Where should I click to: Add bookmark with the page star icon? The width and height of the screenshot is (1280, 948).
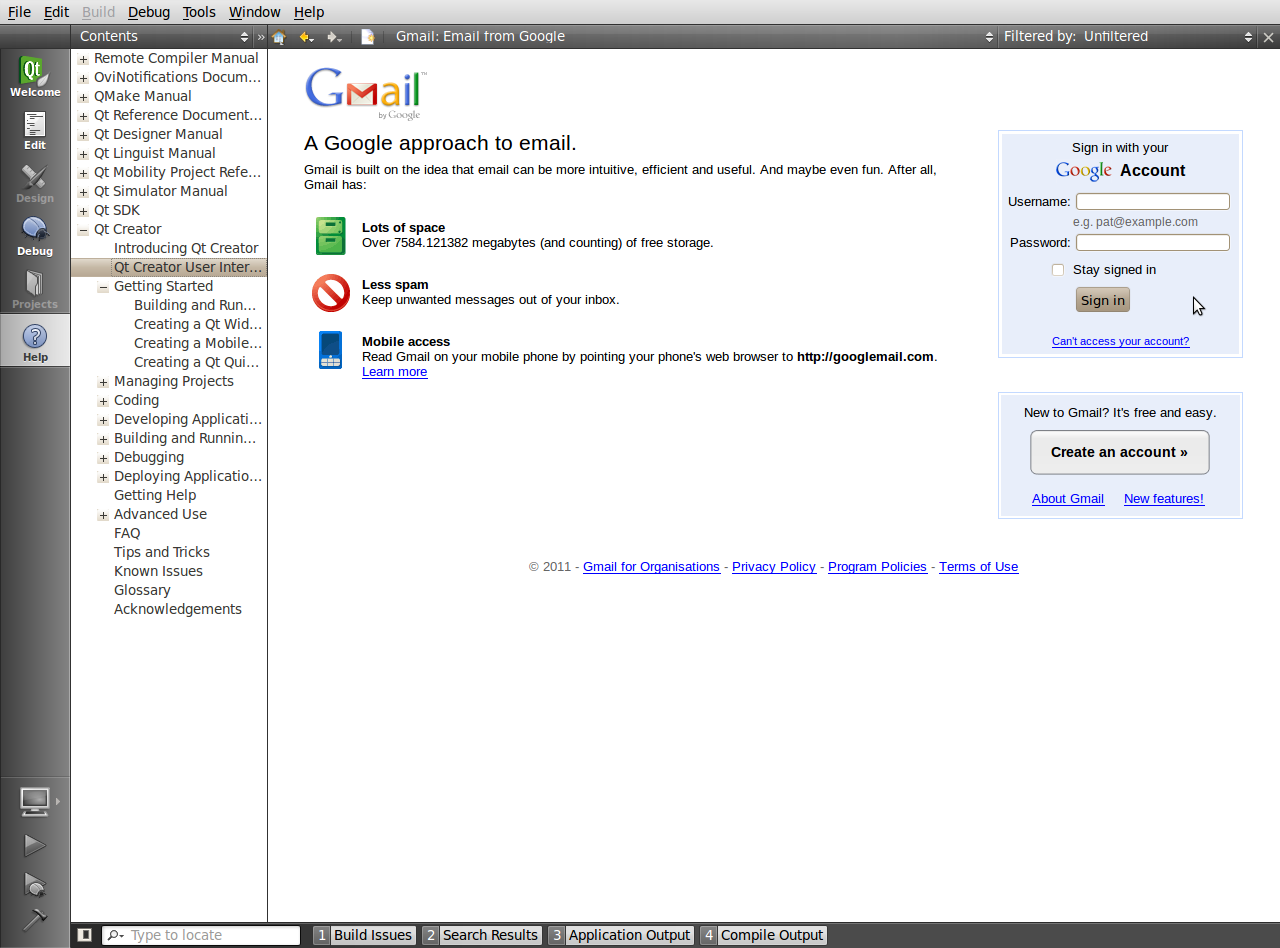point(368,37)
